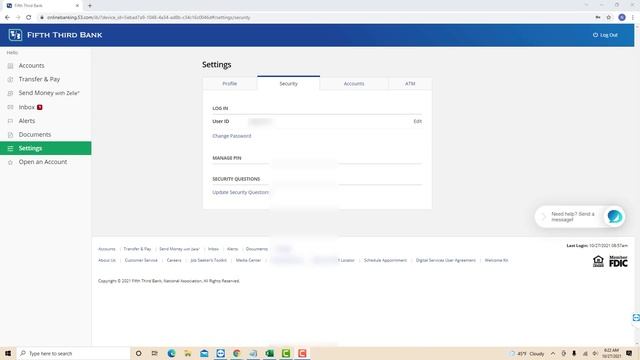Click the Member FDIC logo

point(618,261)
